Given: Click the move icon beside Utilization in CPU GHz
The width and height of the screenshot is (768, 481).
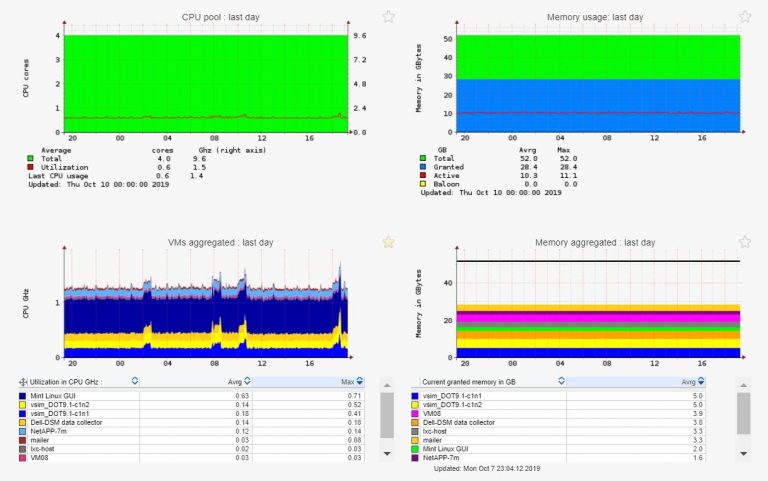Looking at the screenshot, I should 23,382.
